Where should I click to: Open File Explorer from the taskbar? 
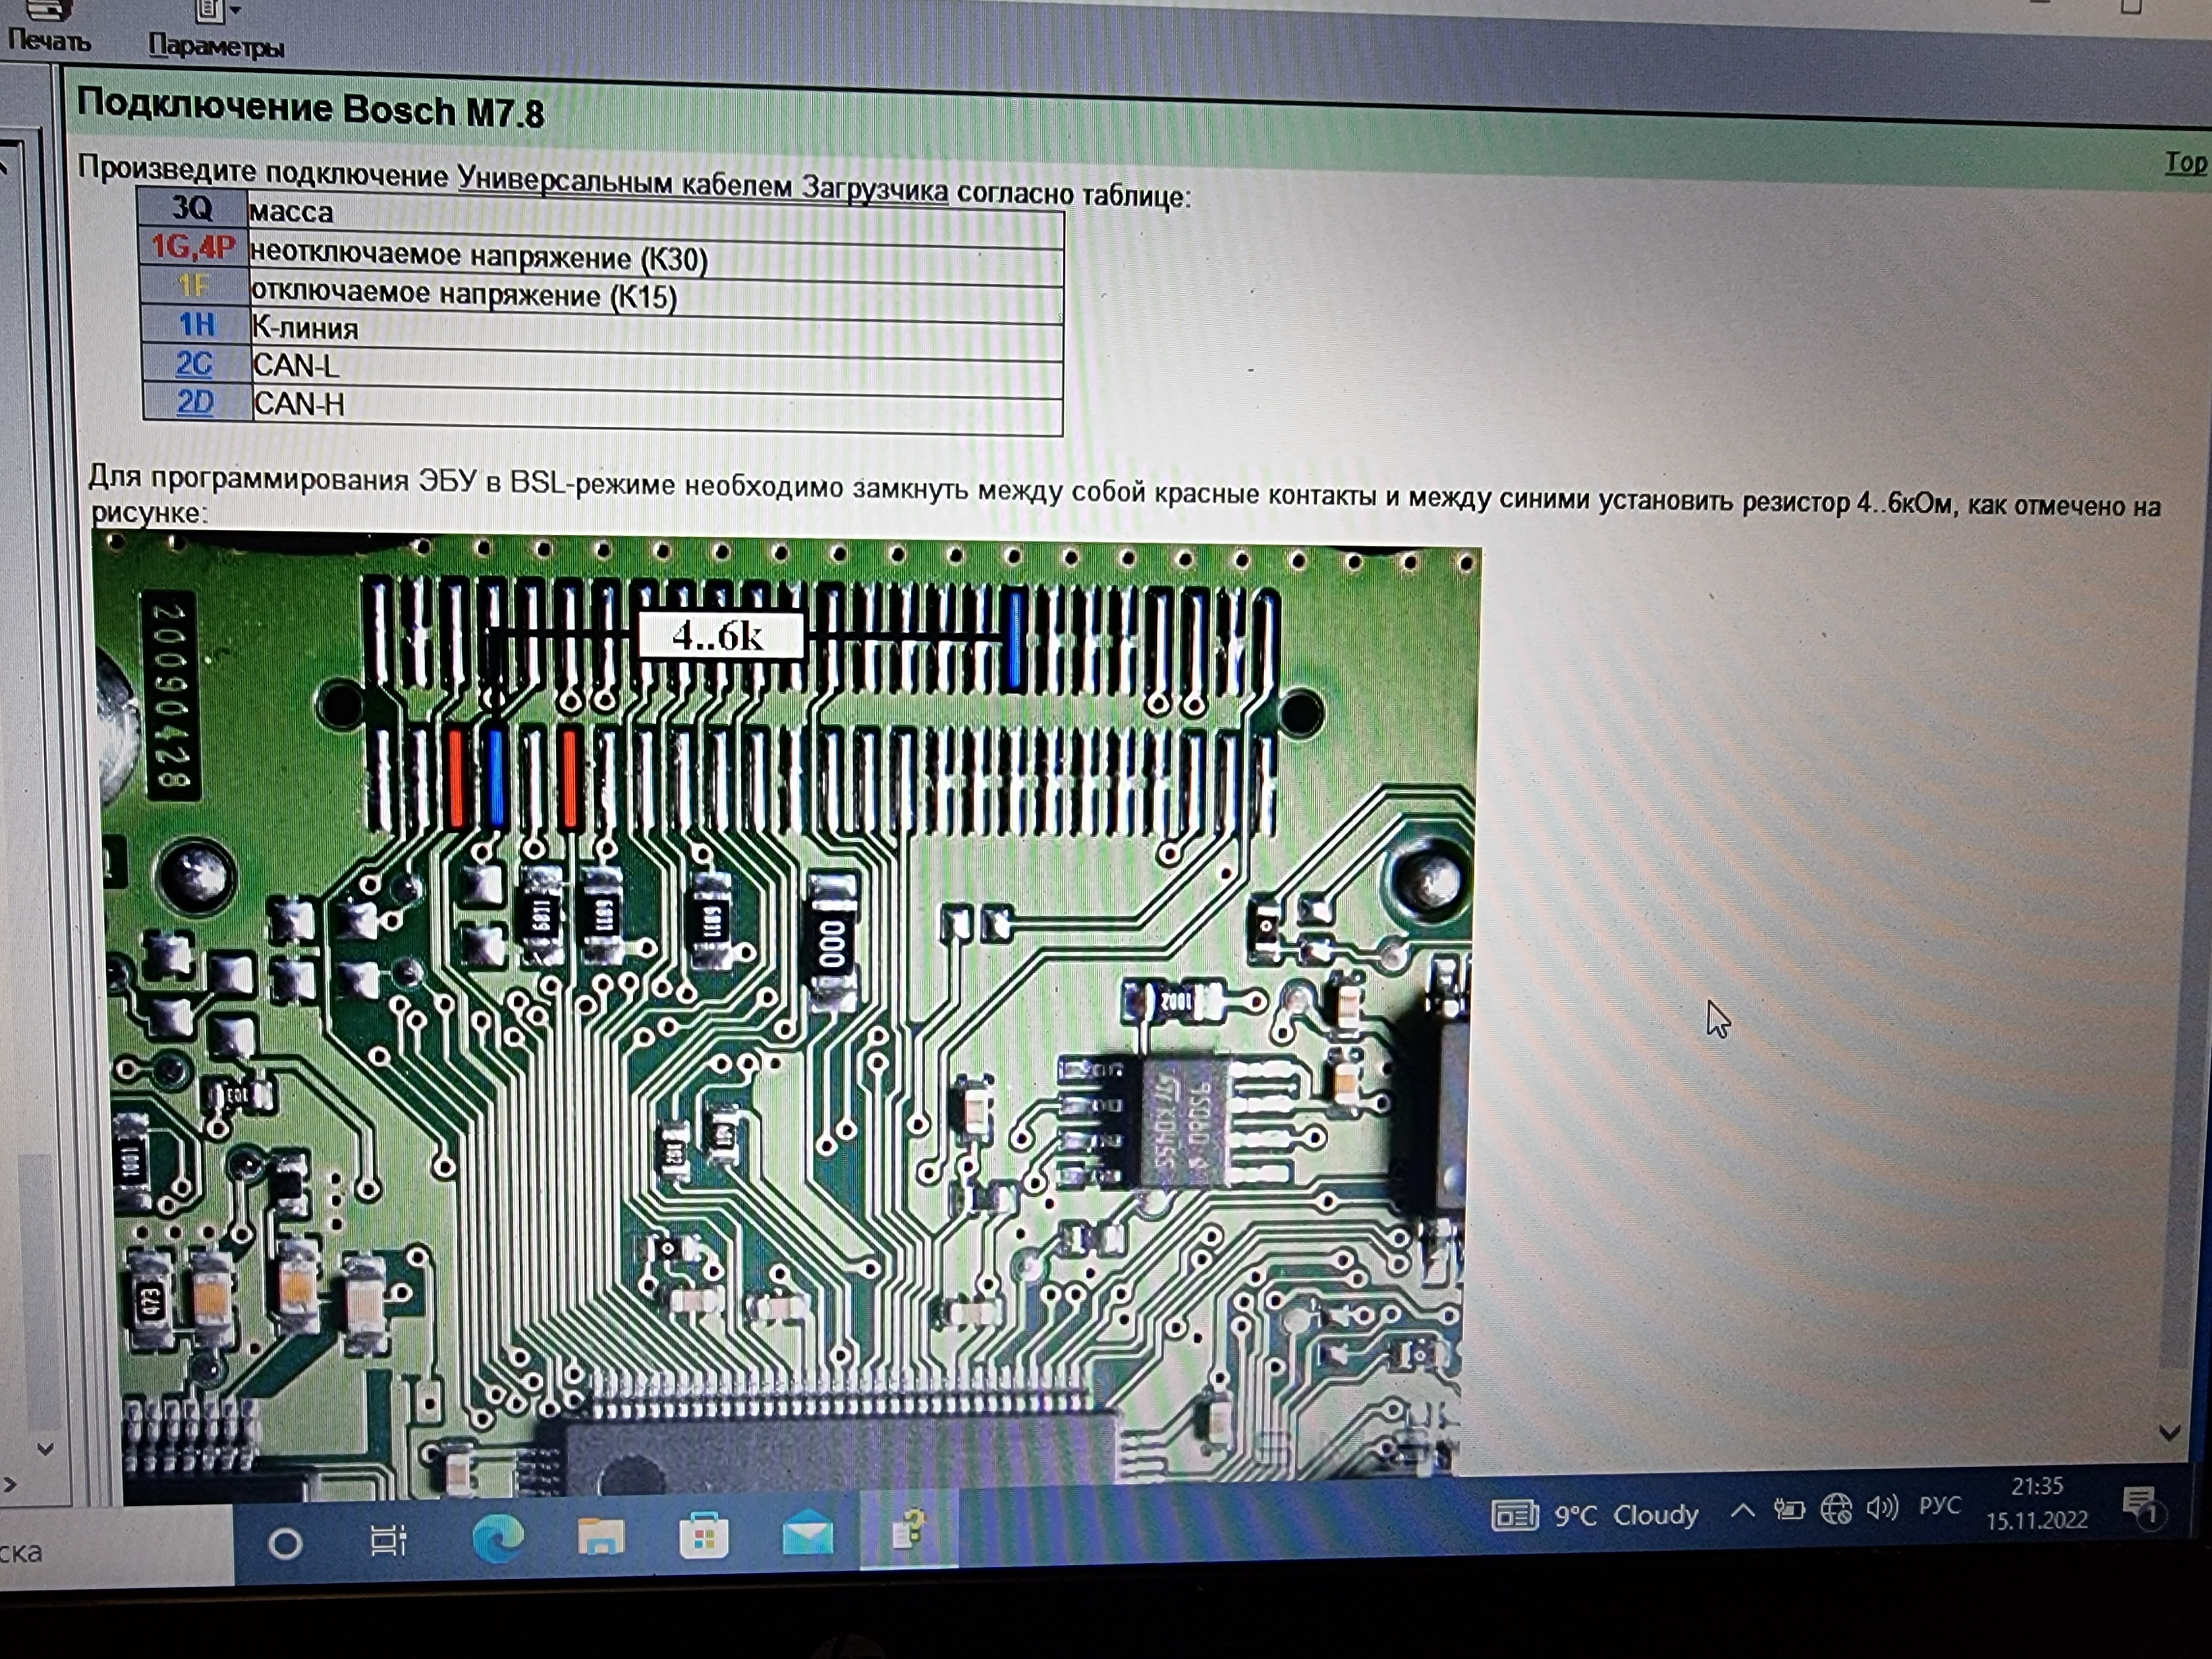[600, 1536]
